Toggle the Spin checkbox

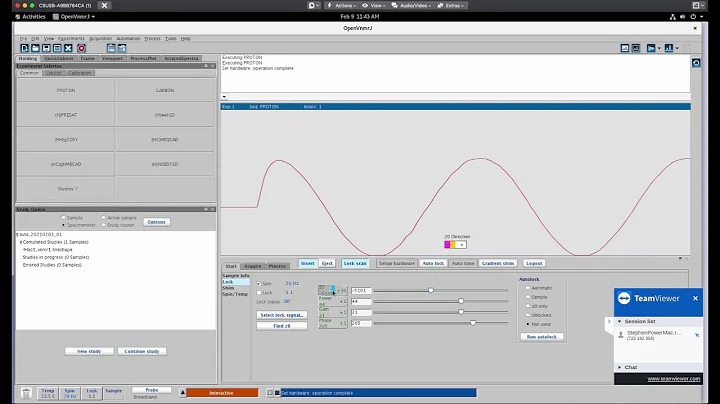pos(259,284)
